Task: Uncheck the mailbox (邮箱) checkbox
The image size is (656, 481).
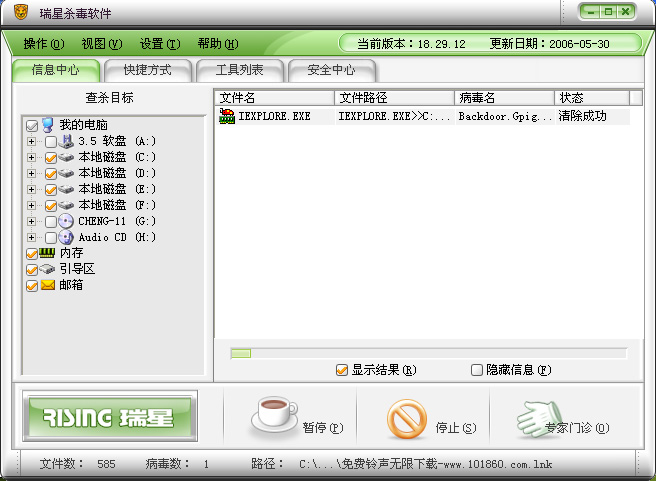Action: point(32,286)
